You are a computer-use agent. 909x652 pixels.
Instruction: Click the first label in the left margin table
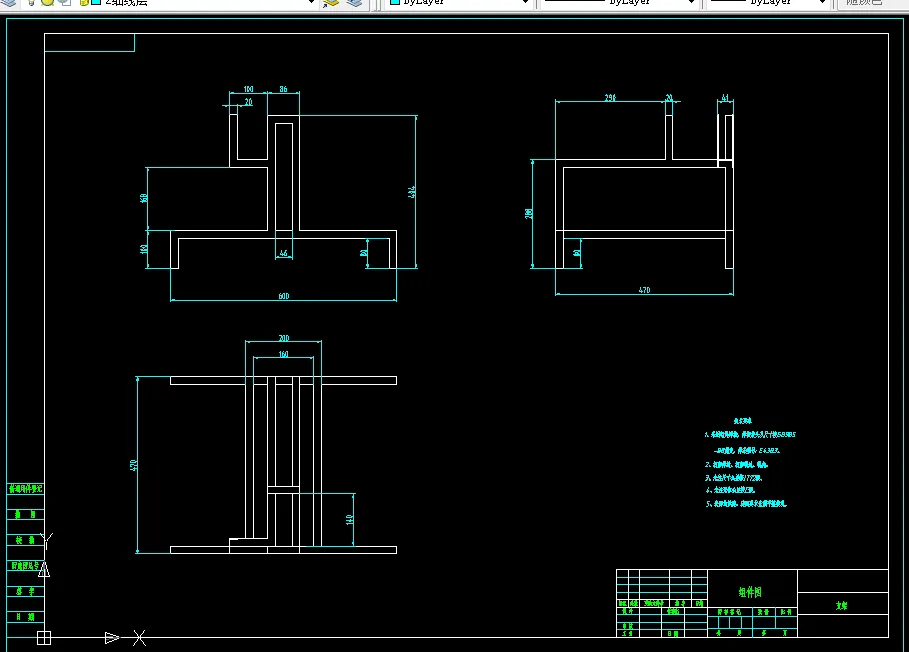[25, 489]
